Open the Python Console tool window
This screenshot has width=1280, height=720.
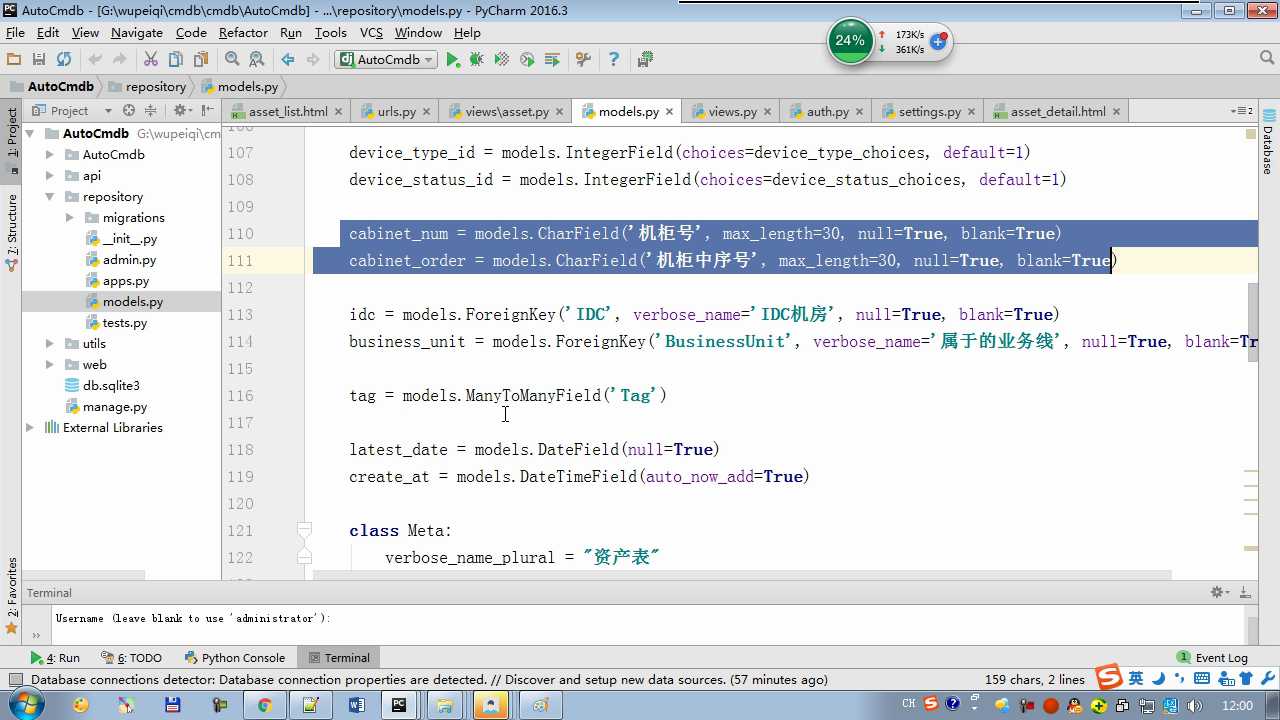tap(235, 658)
